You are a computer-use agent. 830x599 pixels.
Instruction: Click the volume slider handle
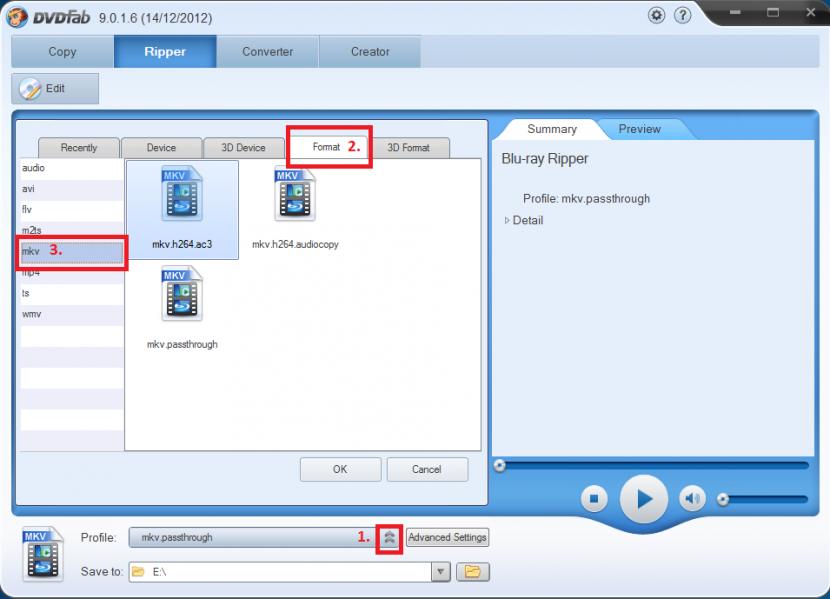tap(723, 499)
